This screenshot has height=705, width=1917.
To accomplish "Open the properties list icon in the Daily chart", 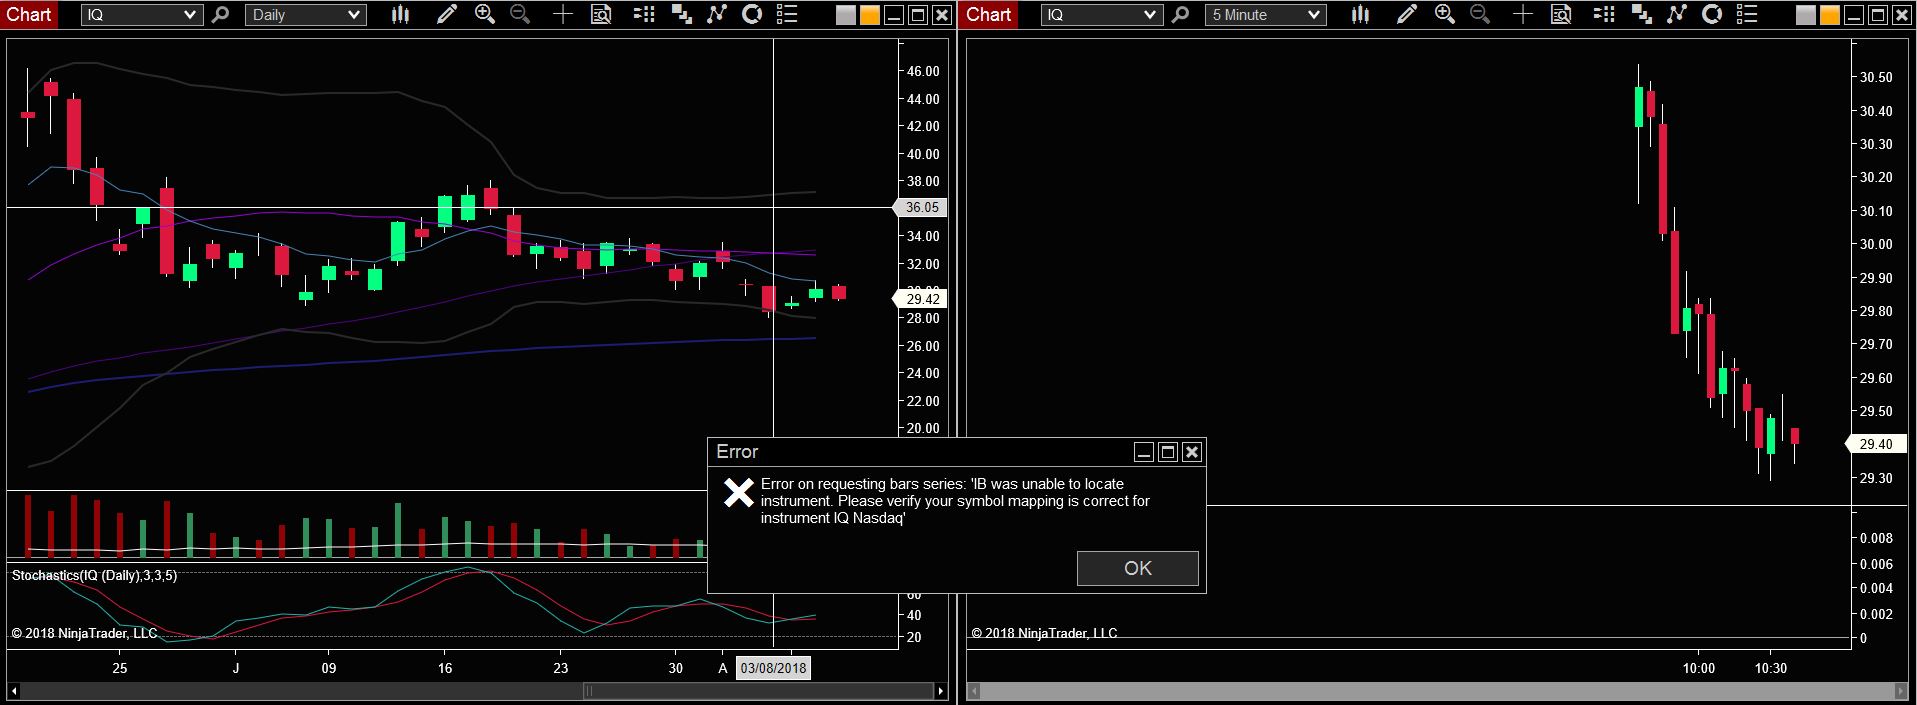I will click(x=787, y=15).
